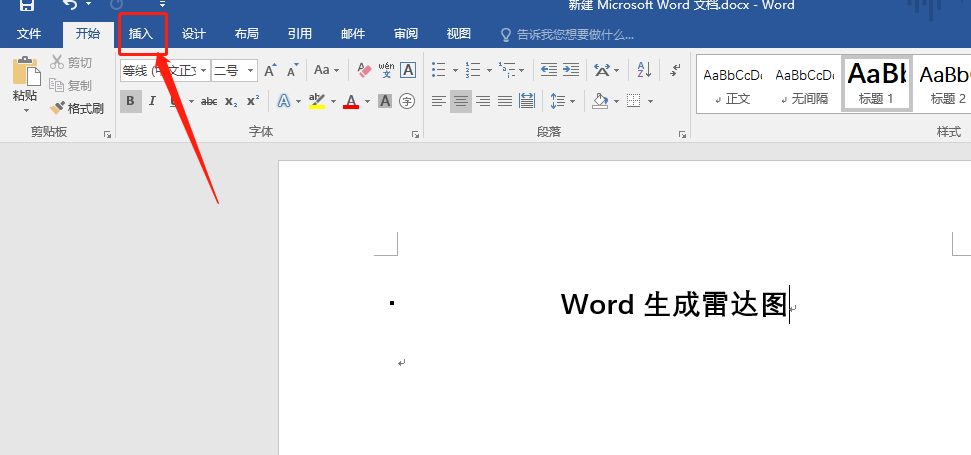This screenshot has width=971, height=455.
Task: Click the Increase Indent icon
Action: [x=571, y=70]
